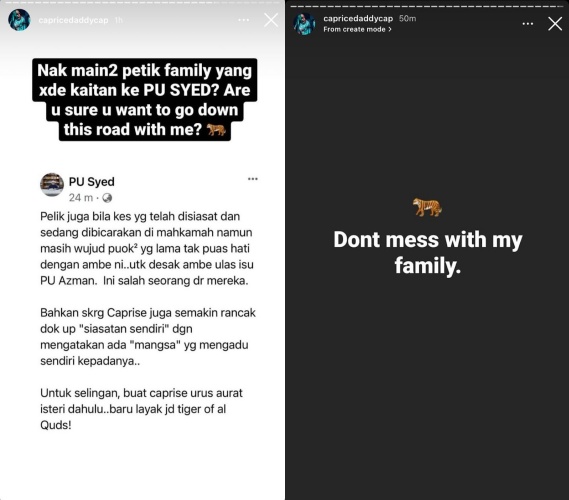Tap capricedaddycap avatar on right story

click(x=304, y=24)
